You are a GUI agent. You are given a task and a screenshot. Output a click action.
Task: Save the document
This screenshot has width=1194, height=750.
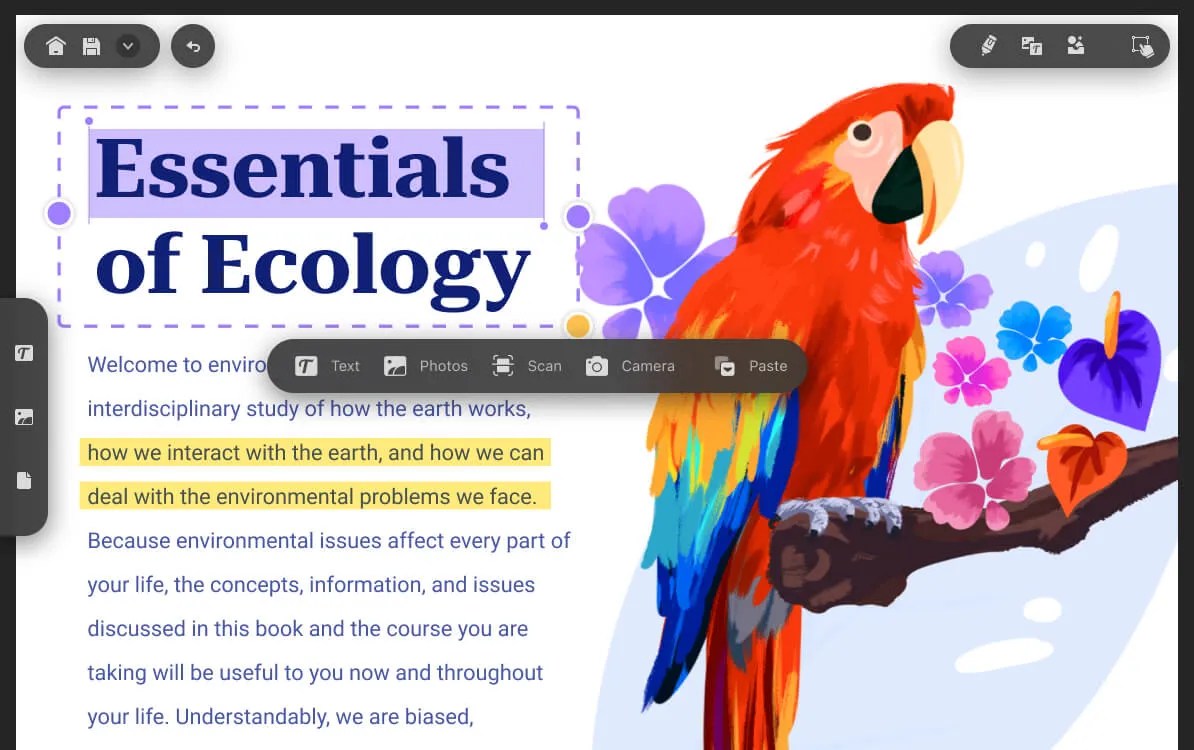(x=91, y=45)
